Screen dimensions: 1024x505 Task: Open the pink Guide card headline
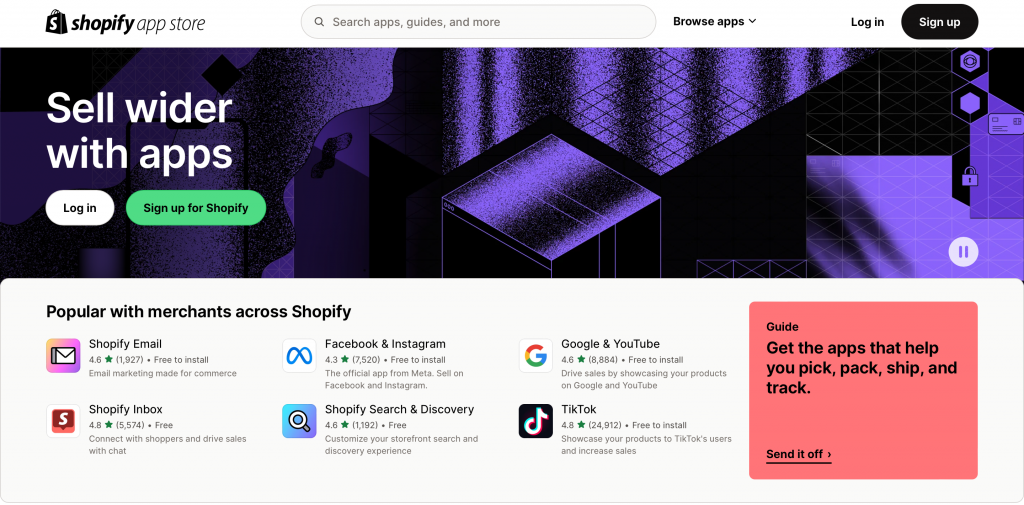861,368
